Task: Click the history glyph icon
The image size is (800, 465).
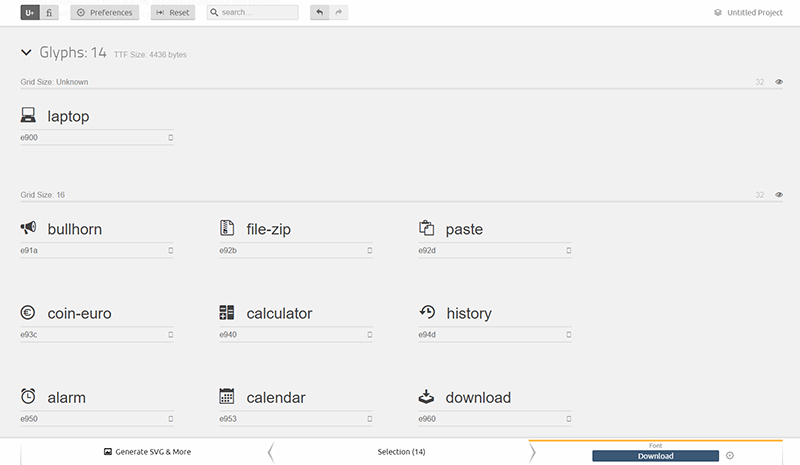Action: pyautogui.click(x=427, y=312)
